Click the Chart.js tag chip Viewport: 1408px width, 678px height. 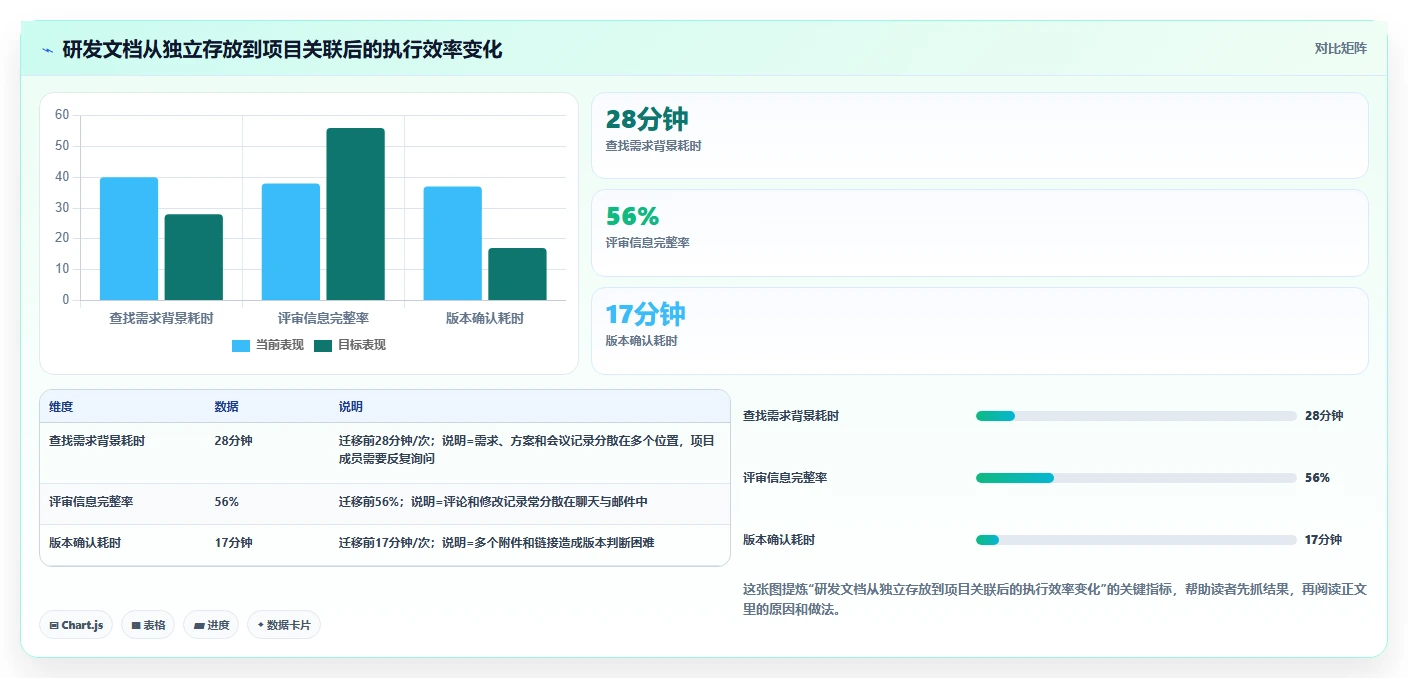[76, 625]
